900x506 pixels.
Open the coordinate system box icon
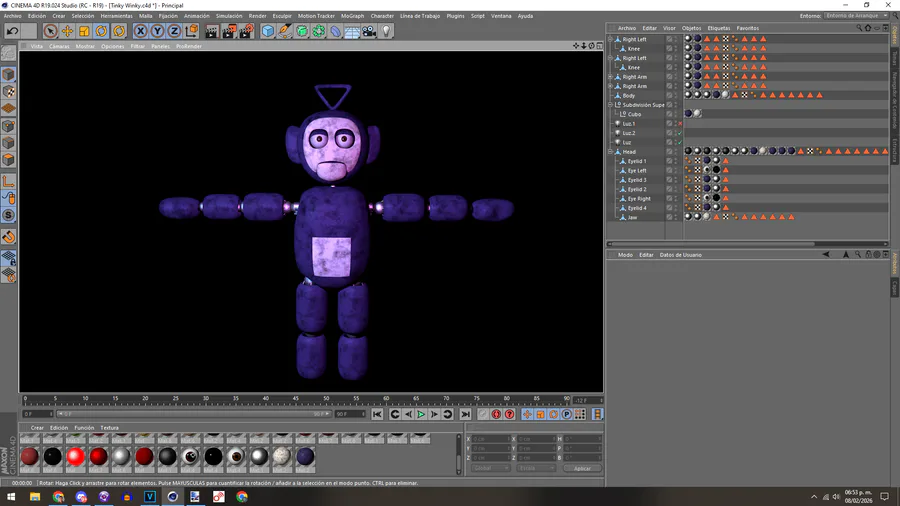point(192,30)
